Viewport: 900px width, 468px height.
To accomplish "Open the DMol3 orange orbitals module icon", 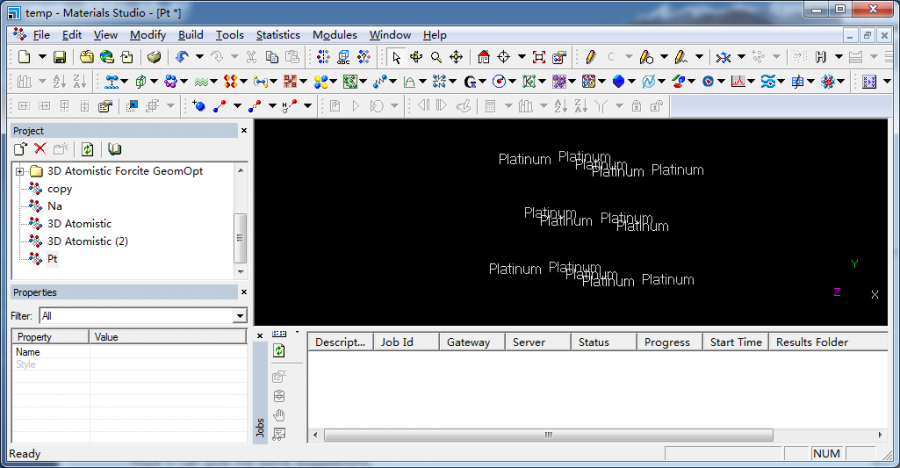I will pyautogui.click(x=231, y=82).
